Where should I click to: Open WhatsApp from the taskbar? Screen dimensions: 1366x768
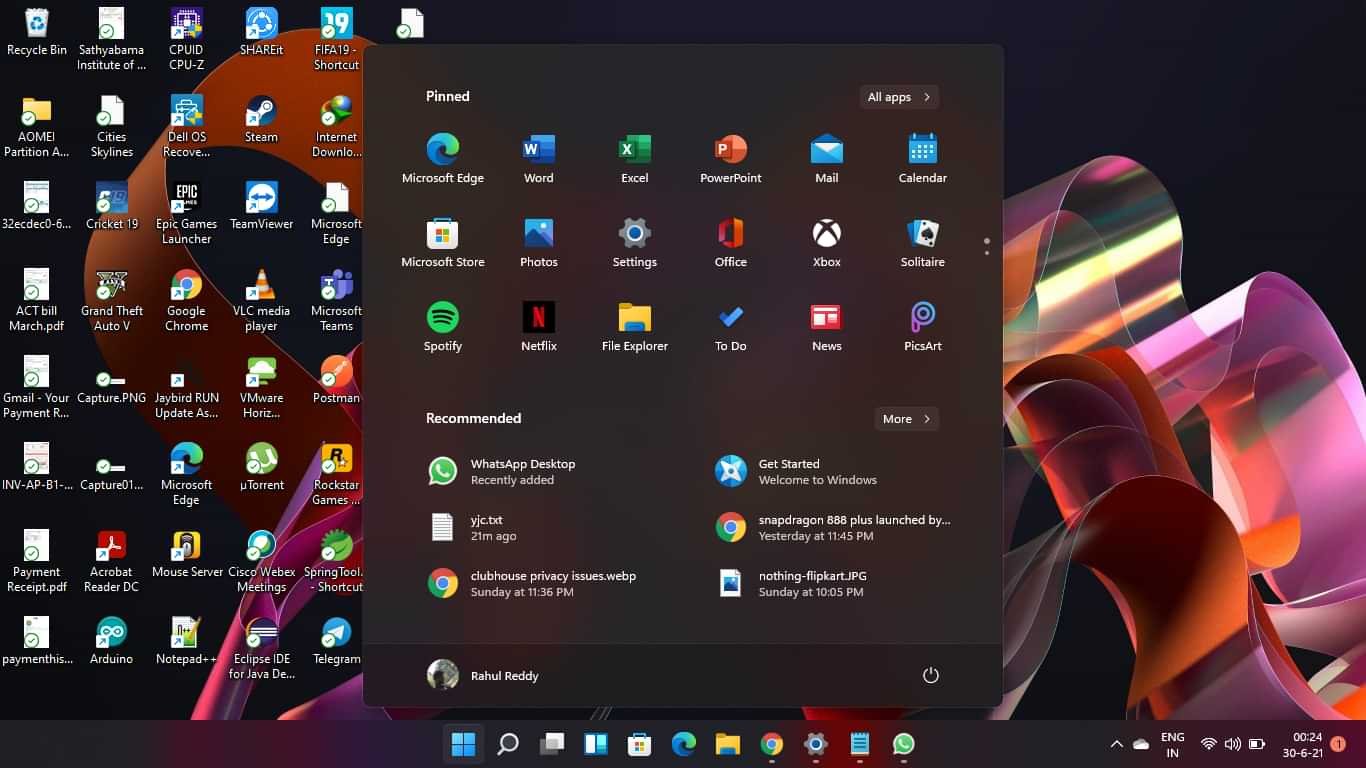tap(903, 744)
